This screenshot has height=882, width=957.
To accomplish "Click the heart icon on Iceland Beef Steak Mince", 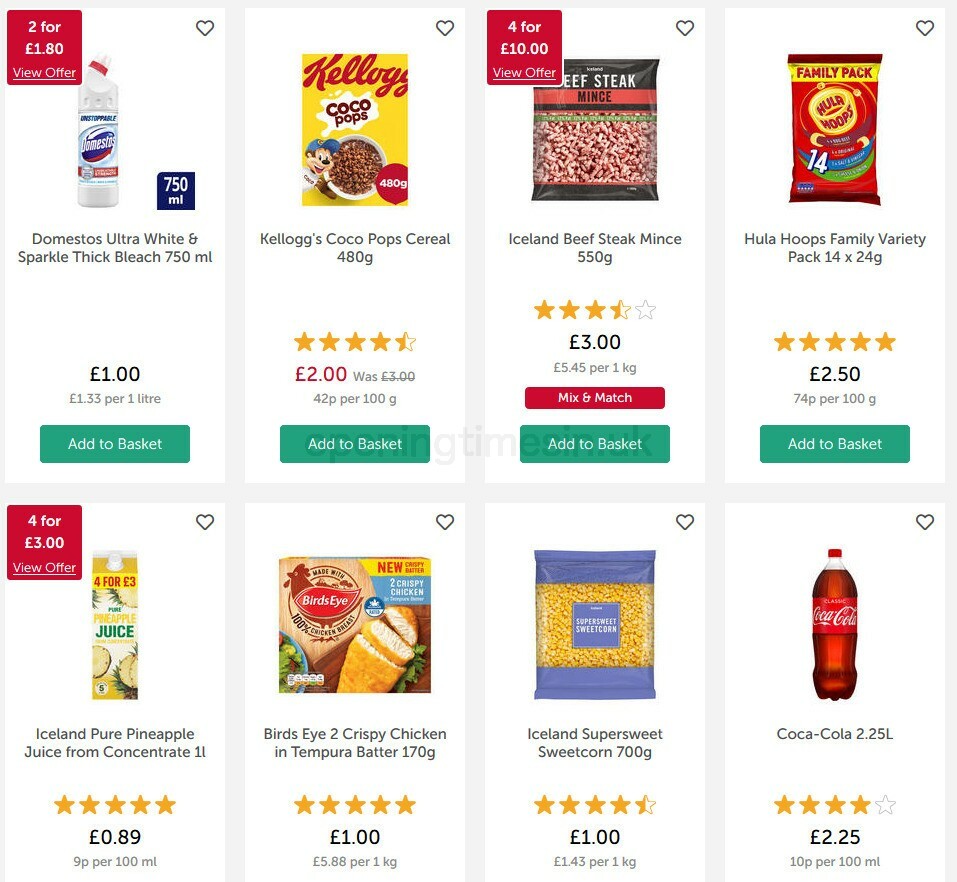I will (685, 29).
